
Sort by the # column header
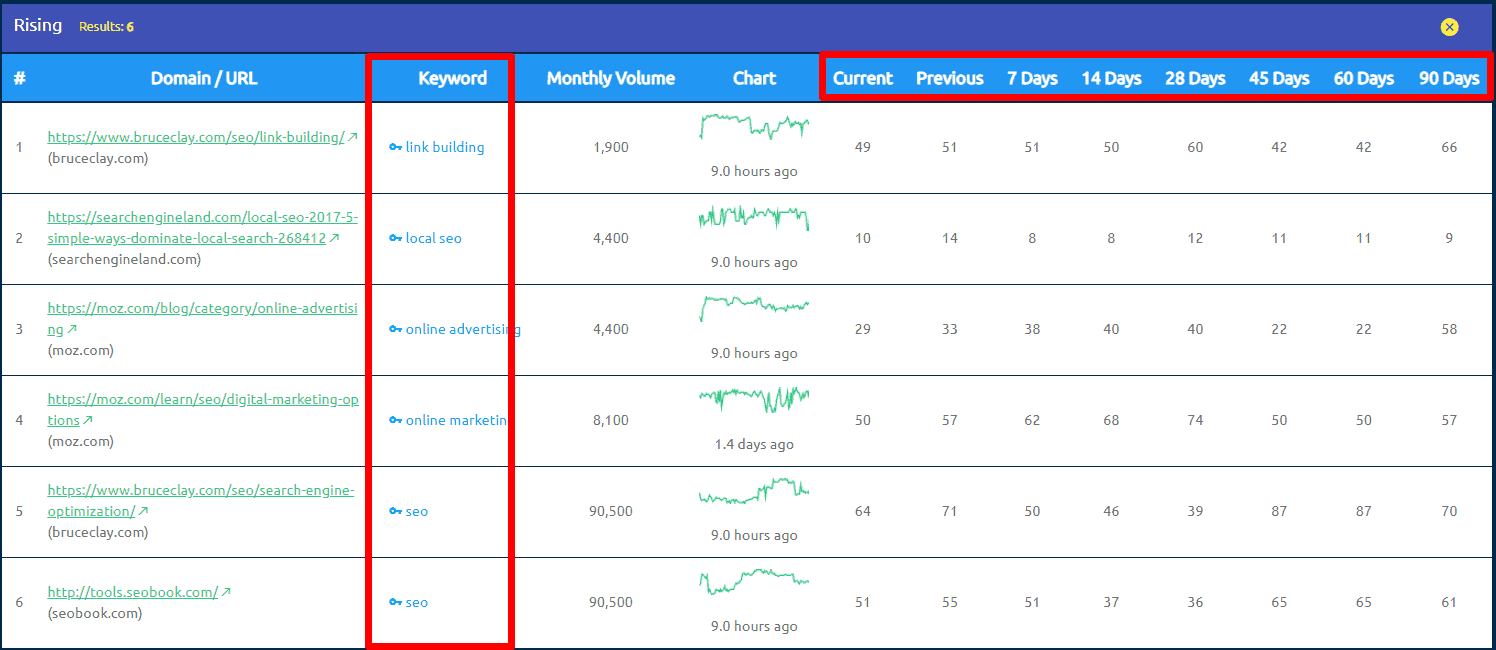click(x=19, y=78)
